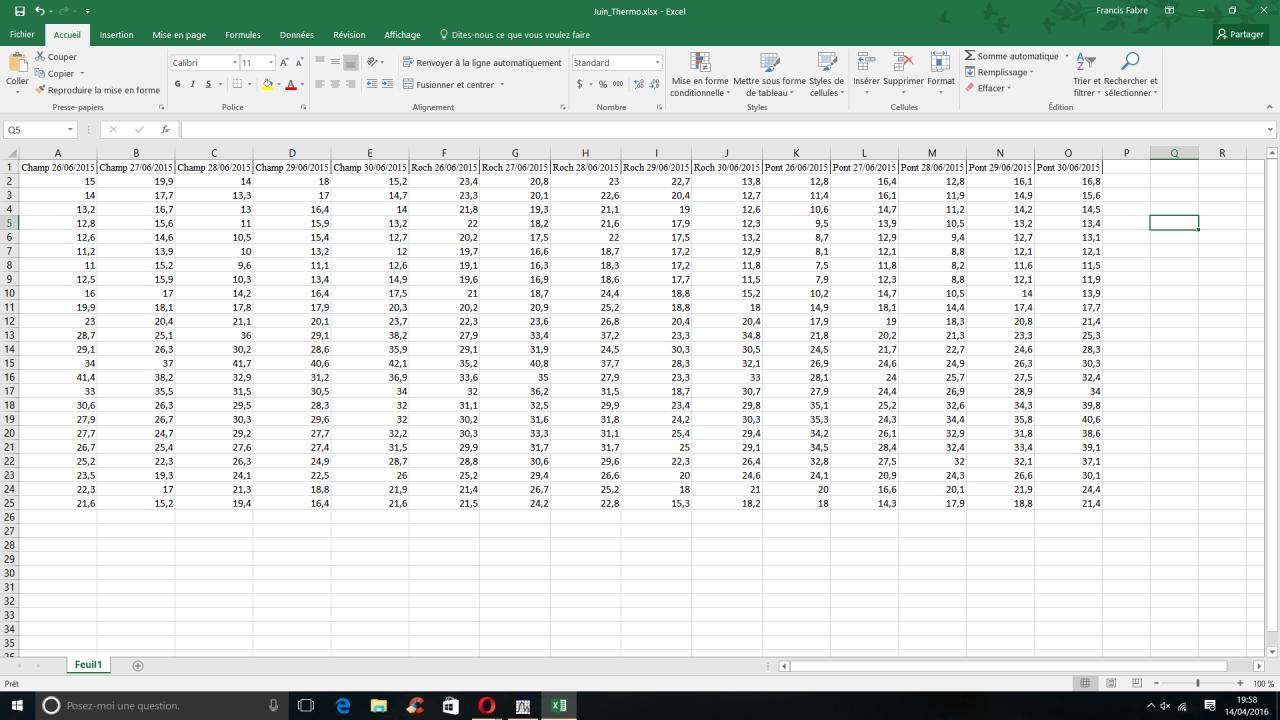1280x720 pixels.
Task: Open Trier et filtrer menu
Action: [1086, 75]
